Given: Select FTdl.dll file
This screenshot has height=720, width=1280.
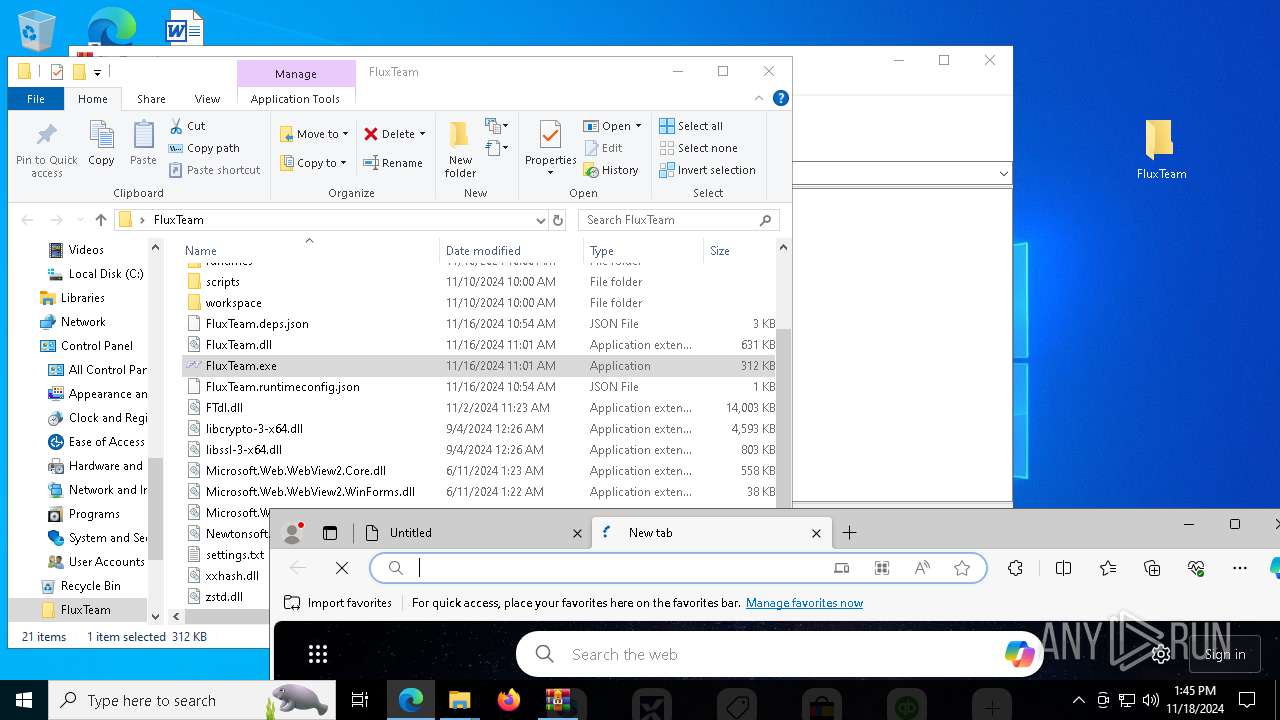Looking at the screenshot, I should pos(224,408).
